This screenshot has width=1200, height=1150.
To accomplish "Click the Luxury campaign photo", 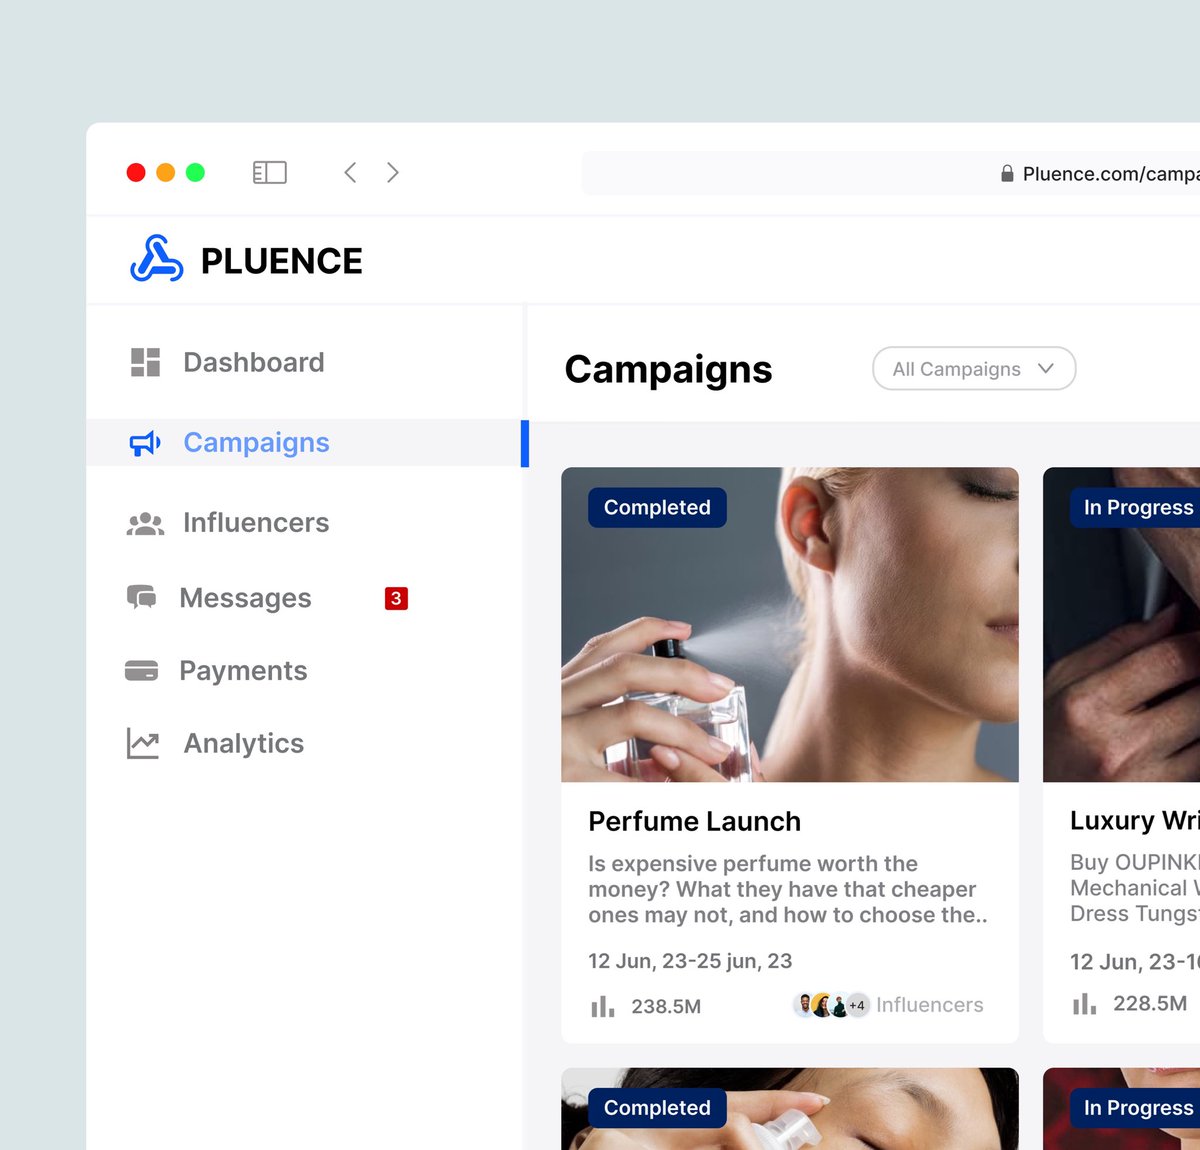I will (x=1121, y=625).
